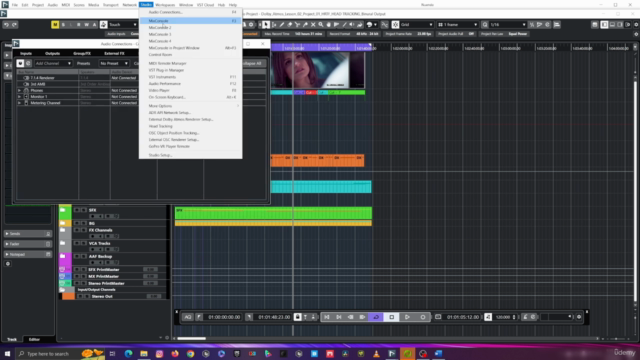Expand the Sends inspector section
The height and width of the screenshot is (360, 640).
pos(28,234)
